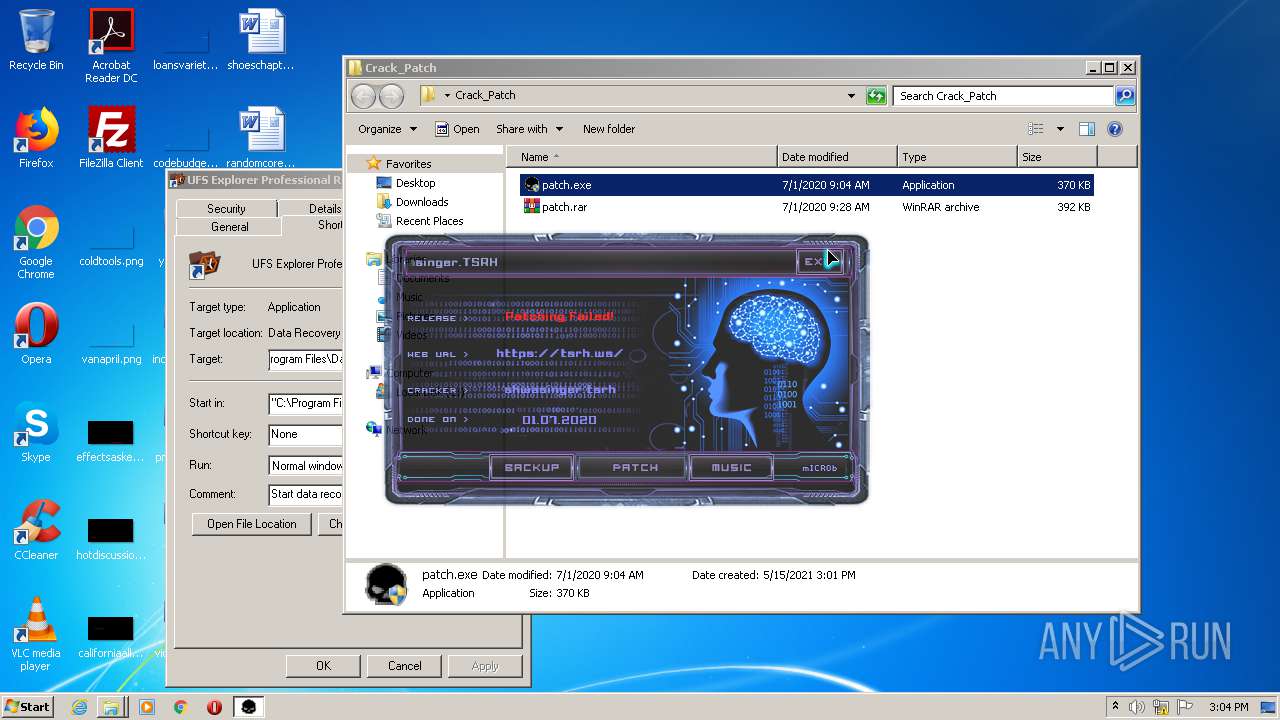Open the Organize dropdown menu

point(387,129)
